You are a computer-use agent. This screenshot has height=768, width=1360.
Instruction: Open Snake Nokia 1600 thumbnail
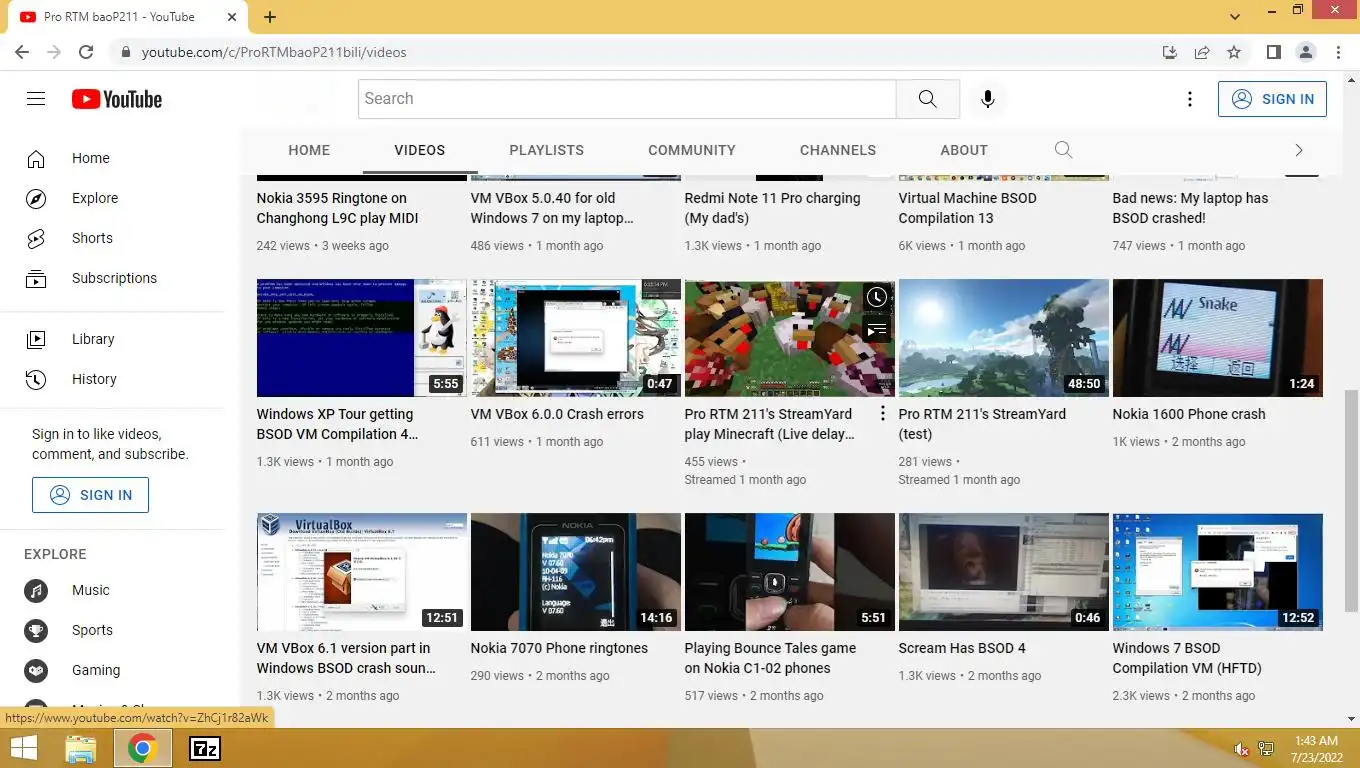pos(1218,338)
